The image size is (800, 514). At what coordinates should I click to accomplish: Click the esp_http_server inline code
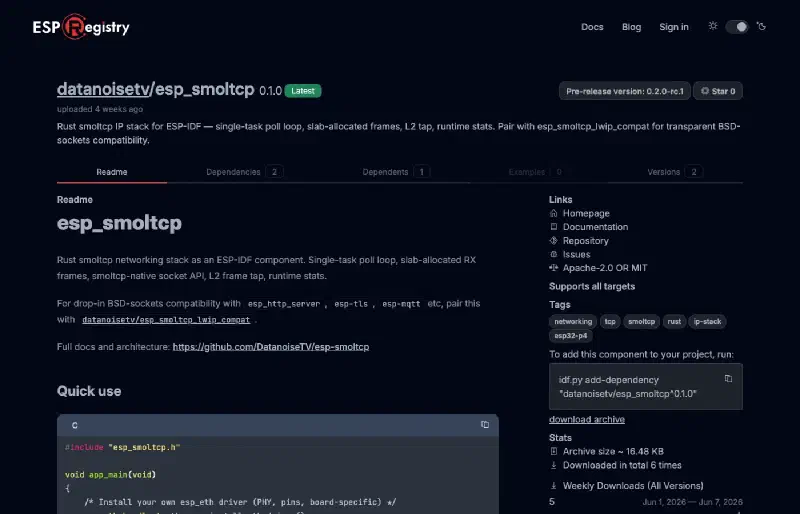284,304
